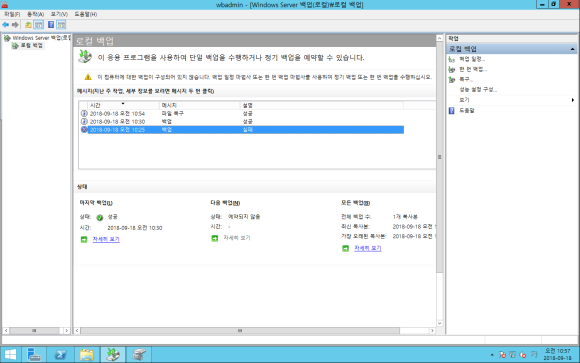Click green arrow icon under 모든 백업
This screenshot has height=363, width=580.
pyautogui.click(x=345, y=248)
